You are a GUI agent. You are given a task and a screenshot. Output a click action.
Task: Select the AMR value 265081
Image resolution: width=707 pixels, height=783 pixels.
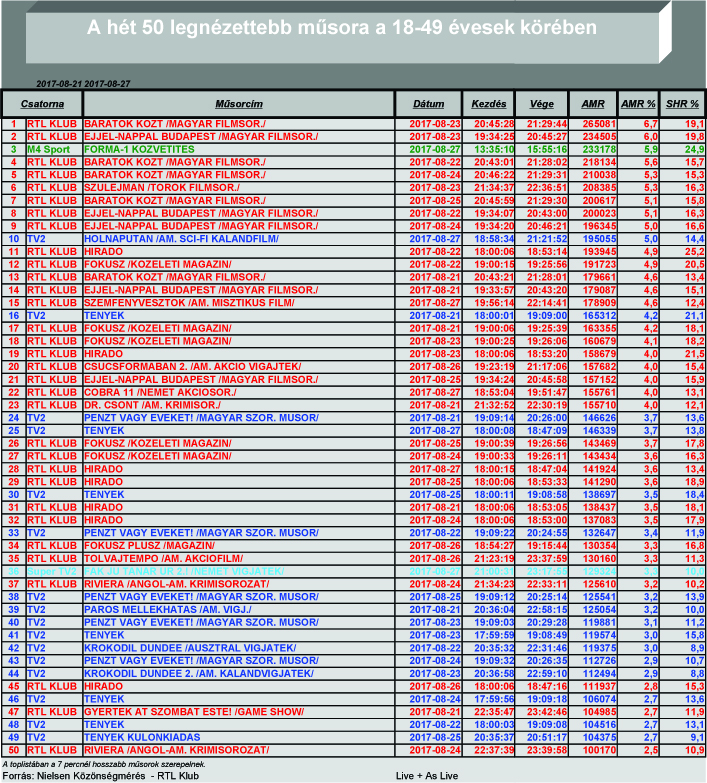tap(599, 124)
